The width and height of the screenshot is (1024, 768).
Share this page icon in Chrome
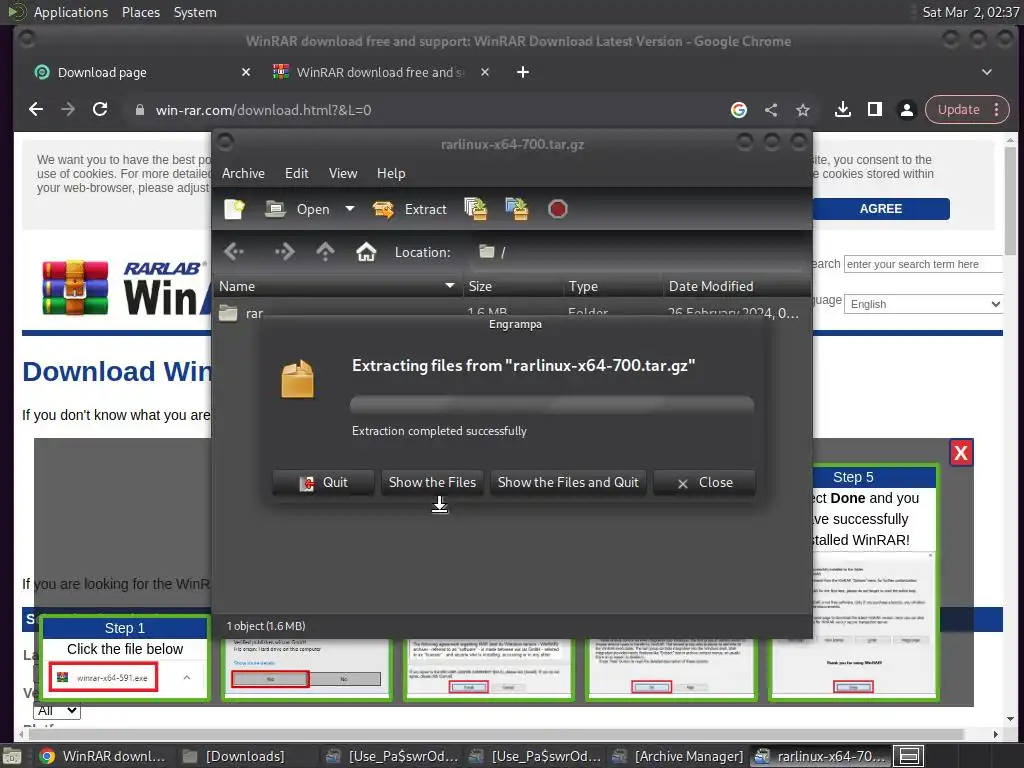coord(771,110)
